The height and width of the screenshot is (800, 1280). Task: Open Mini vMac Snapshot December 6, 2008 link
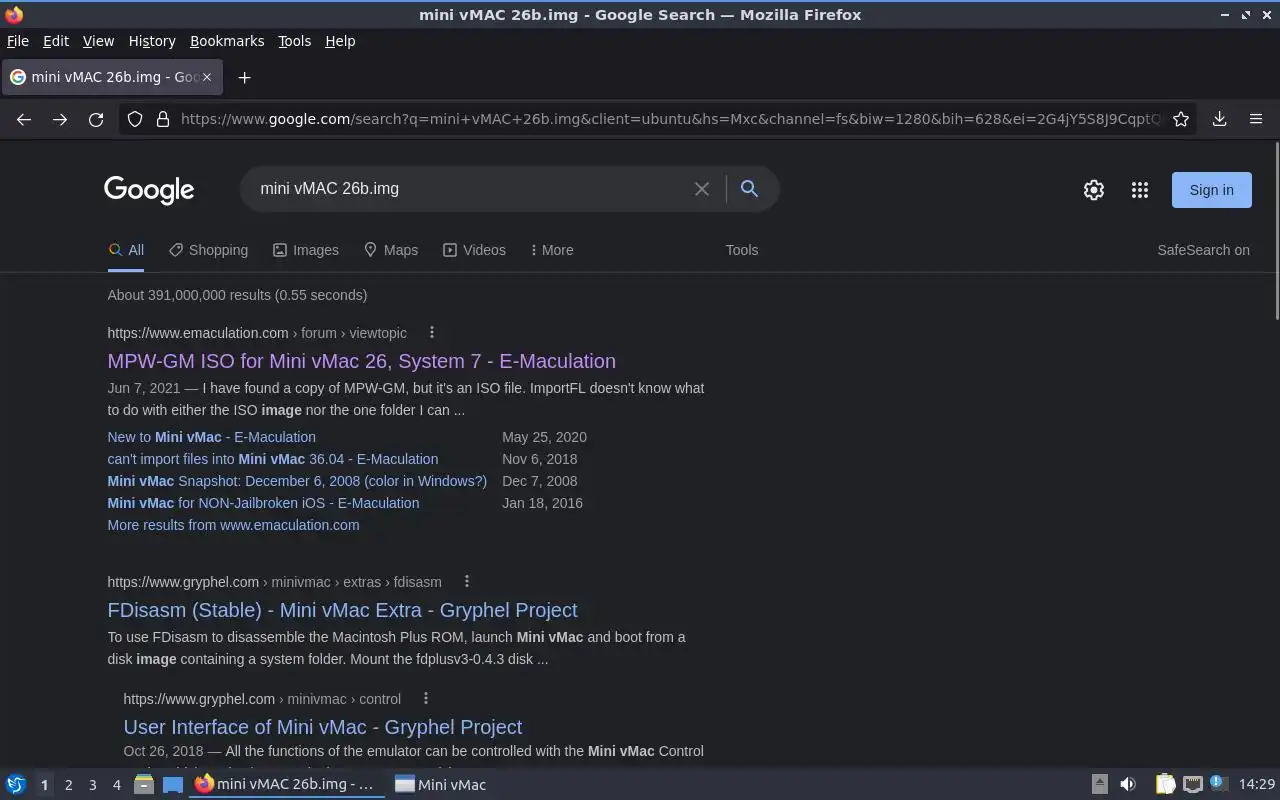click(x=297, y=481)
